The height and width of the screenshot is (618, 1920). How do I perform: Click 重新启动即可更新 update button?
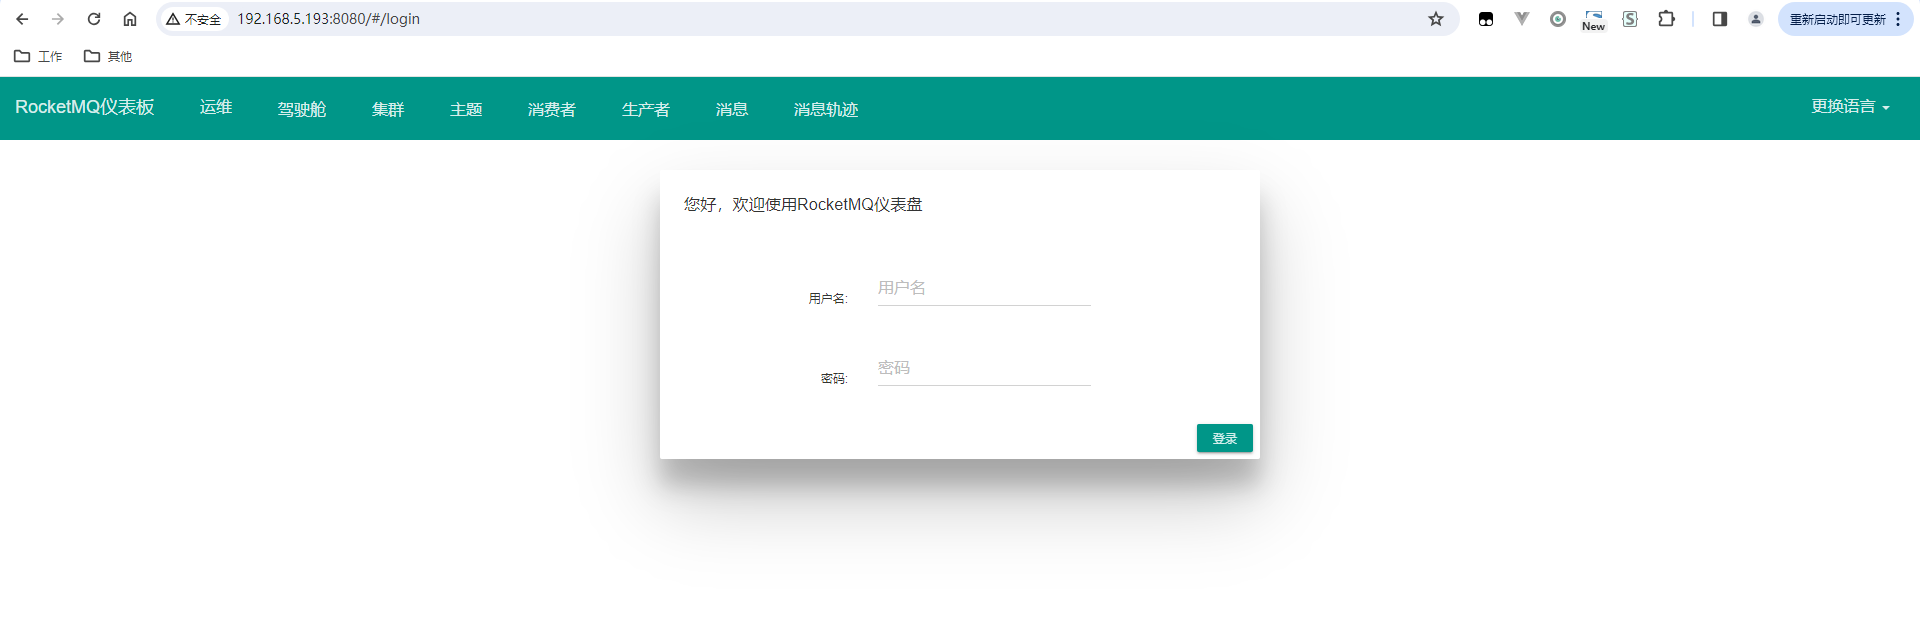tap(1838, 19)
